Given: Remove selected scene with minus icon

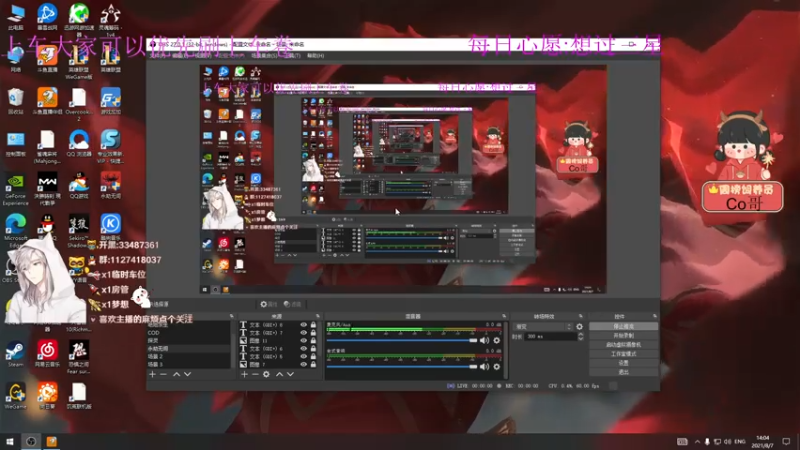Looking at the screenshot, I should 163,374.
